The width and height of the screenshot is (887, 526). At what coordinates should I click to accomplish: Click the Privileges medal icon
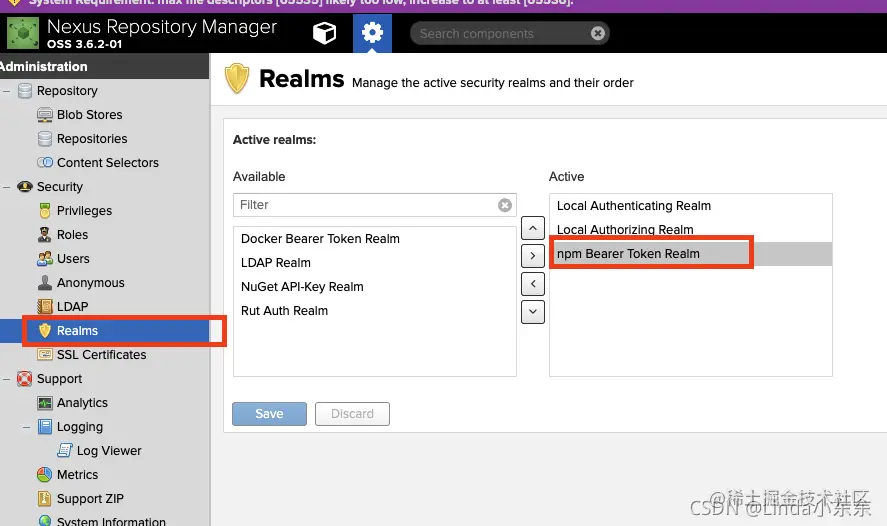pyautogui.click(x=45, y=211)
